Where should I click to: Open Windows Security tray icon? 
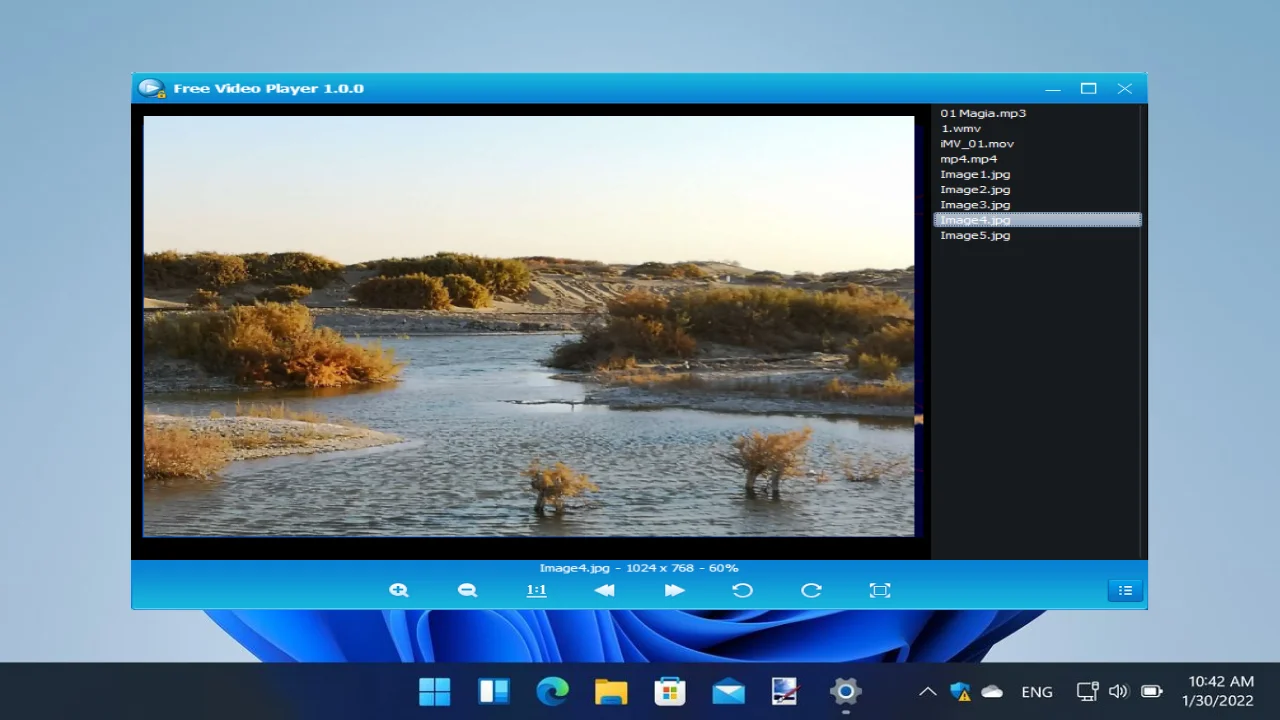click(x=960, y=691)
